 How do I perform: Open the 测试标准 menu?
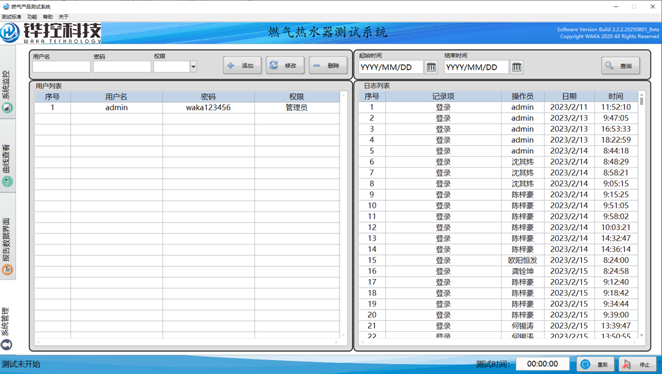[x=11, y=16]
